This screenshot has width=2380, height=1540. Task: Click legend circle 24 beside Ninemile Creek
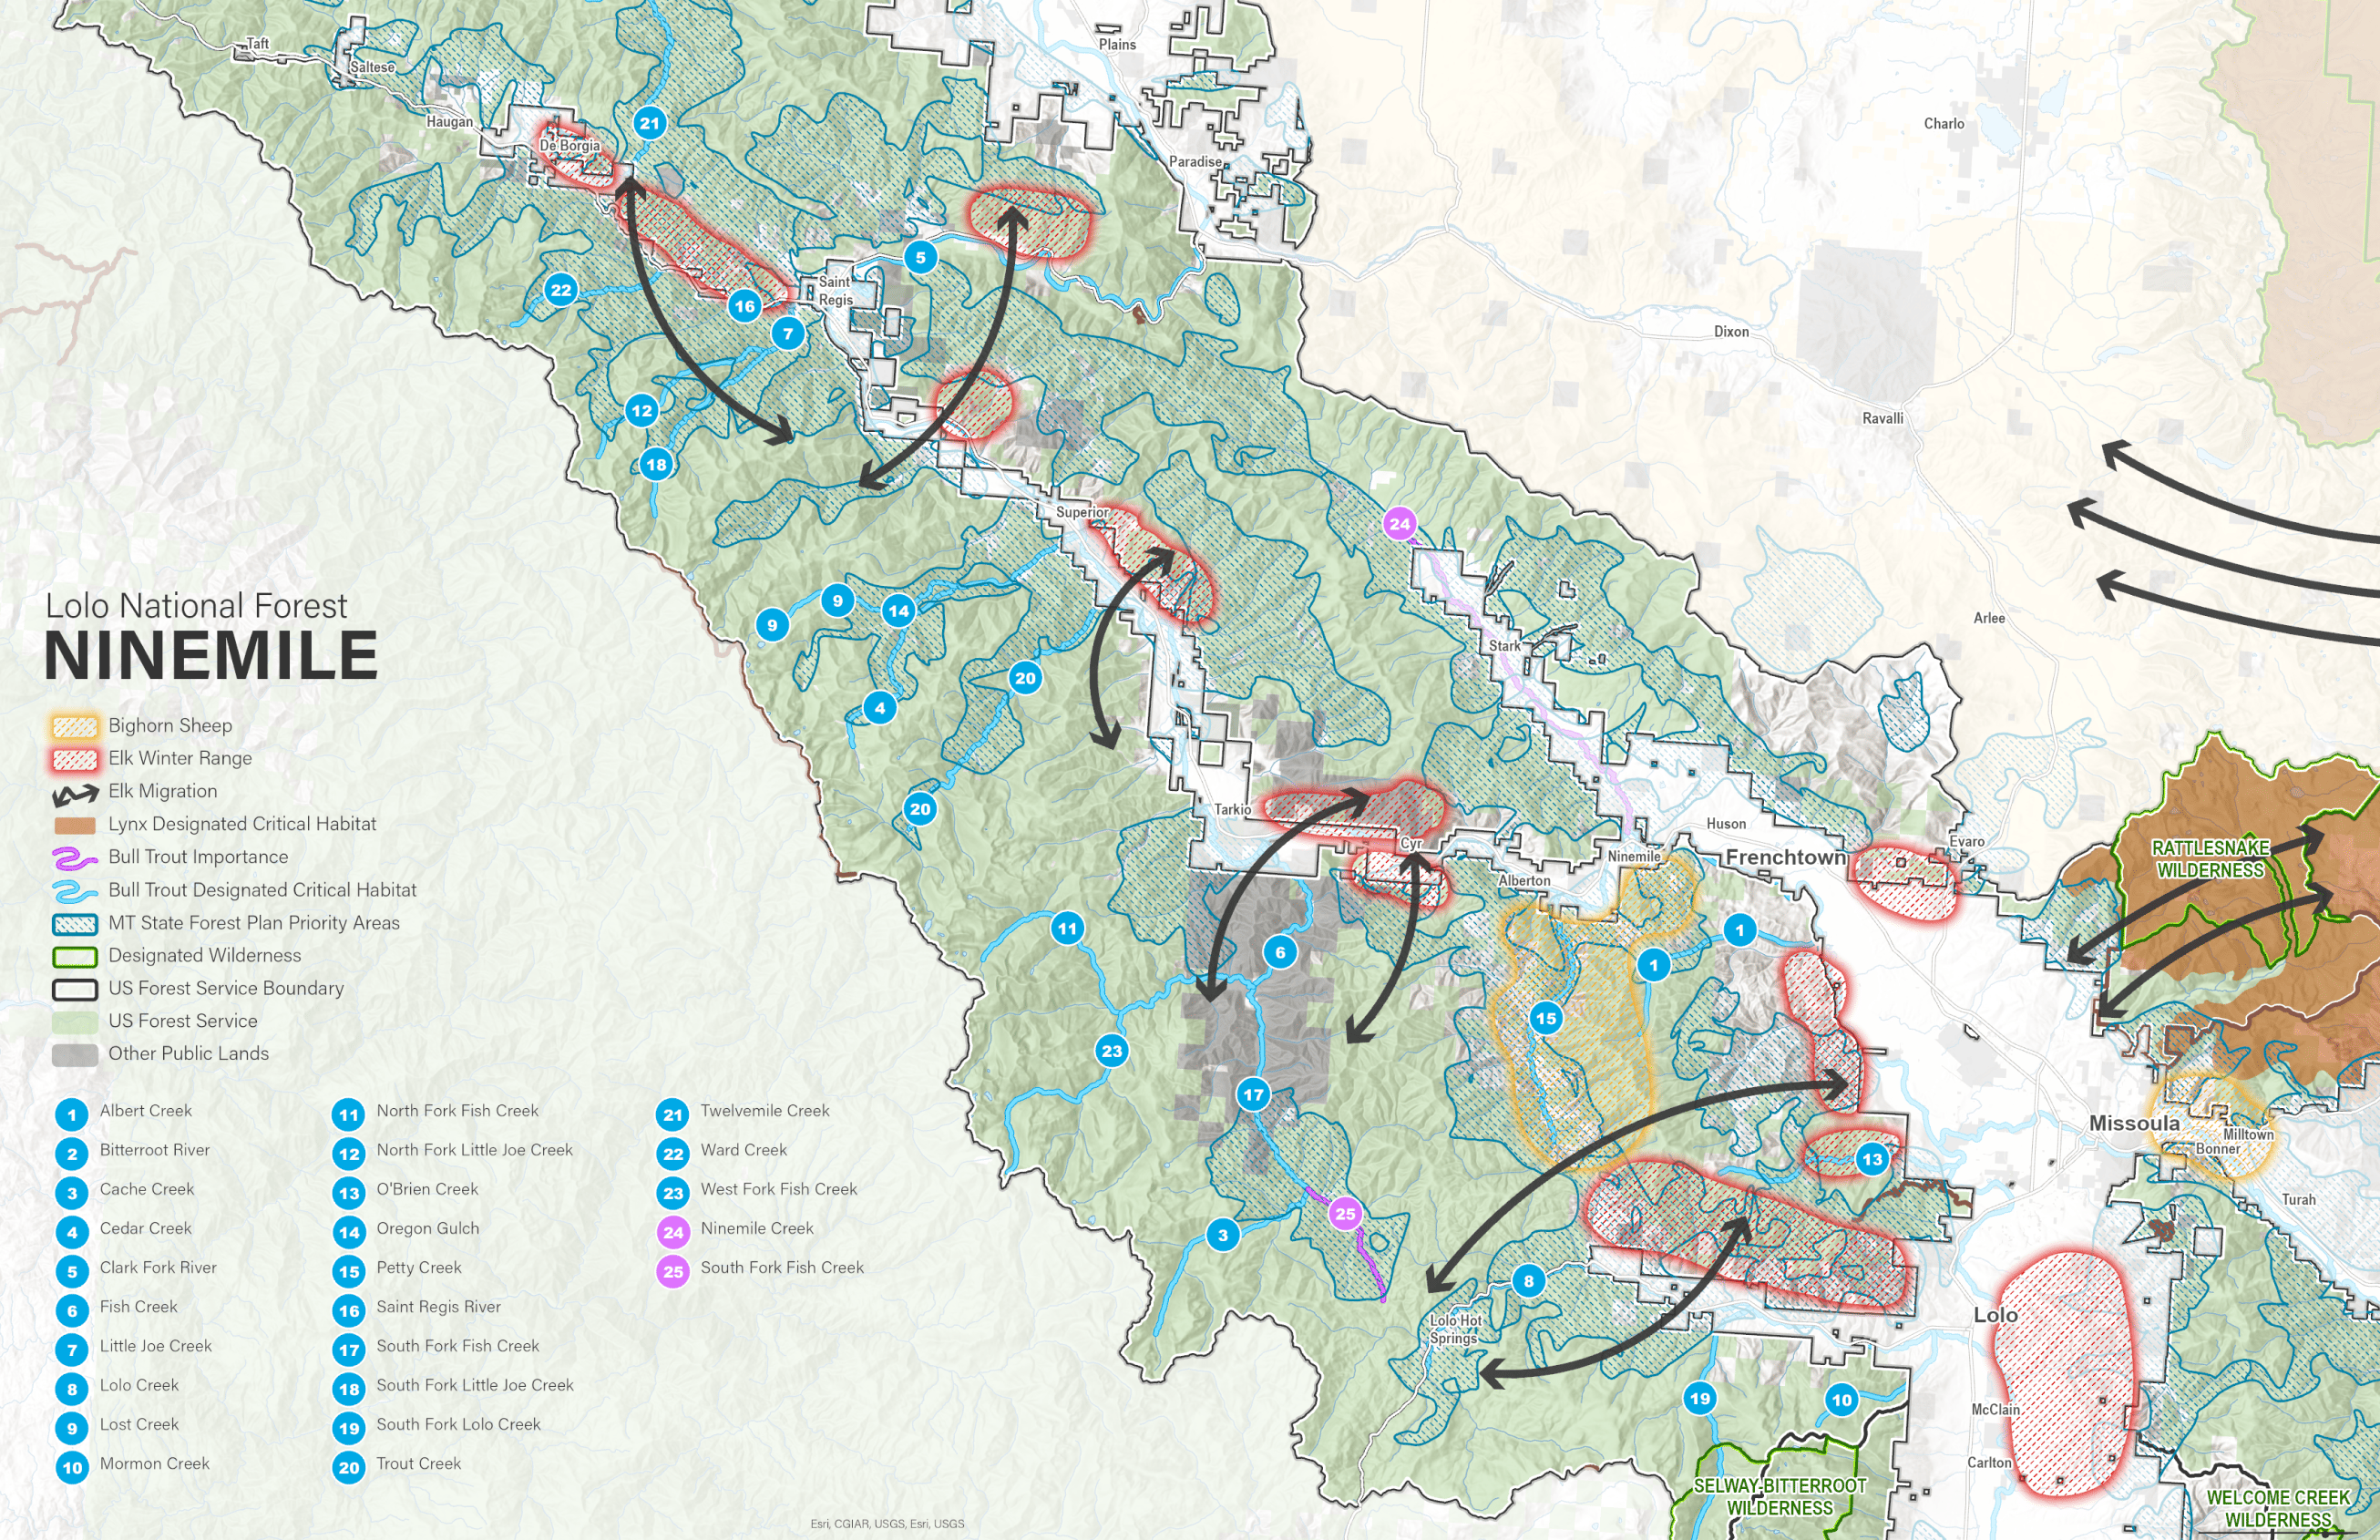(673, 1232)
